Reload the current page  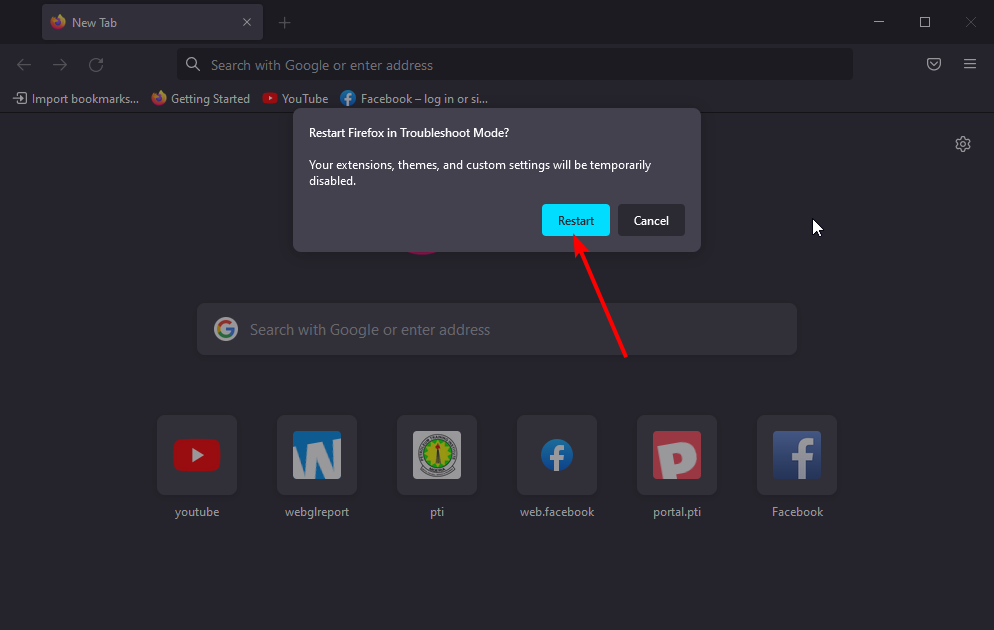(95, 64)
